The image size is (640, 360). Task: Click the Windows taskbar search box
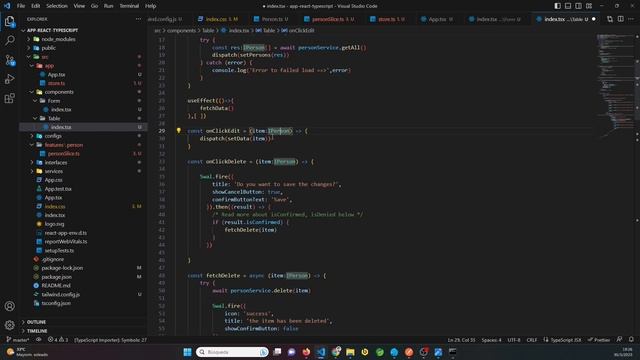click(x=232, y=352)
